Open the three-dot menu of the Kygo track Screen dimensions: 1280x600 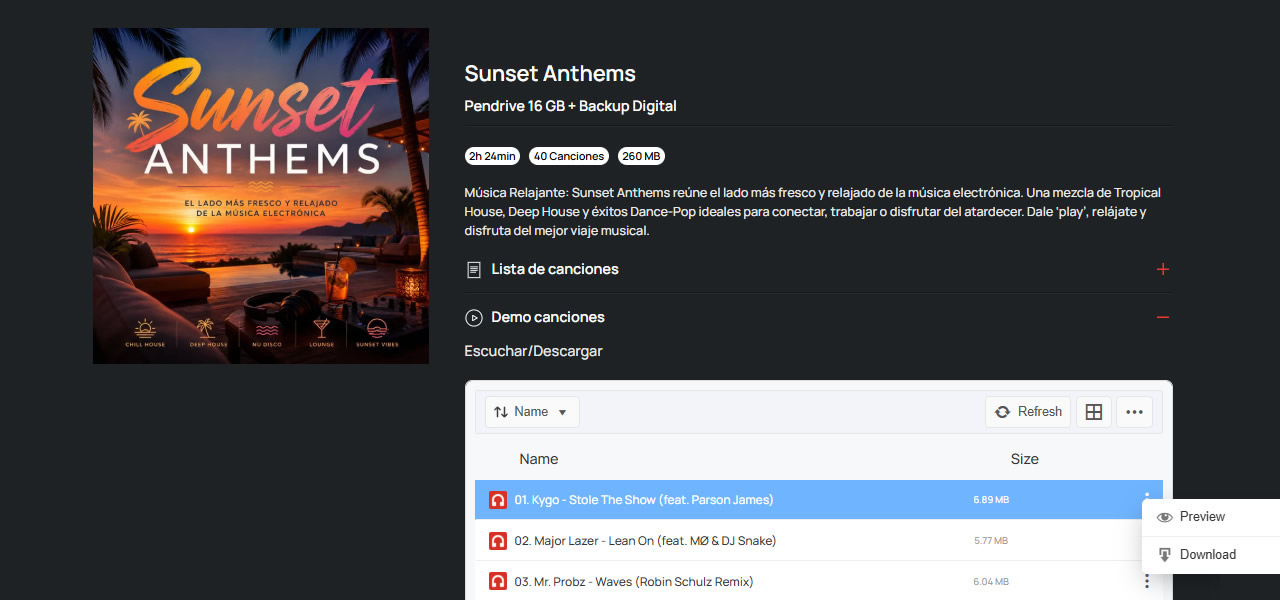pyautogui.click(x=1146, y=497)
